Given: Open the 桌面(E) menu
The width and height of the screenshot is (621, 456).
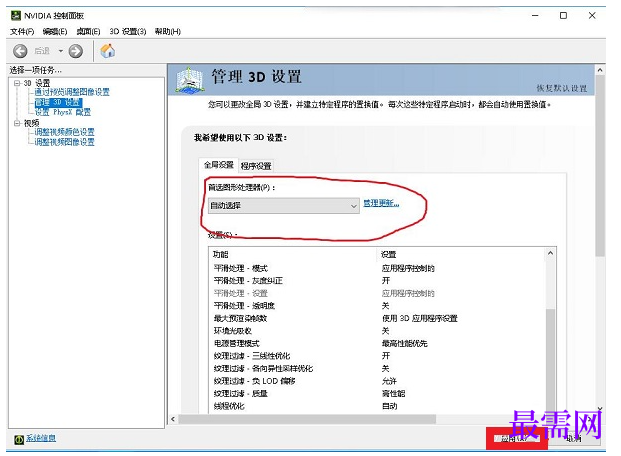Looking at the screenshot, I should (88, 32).
